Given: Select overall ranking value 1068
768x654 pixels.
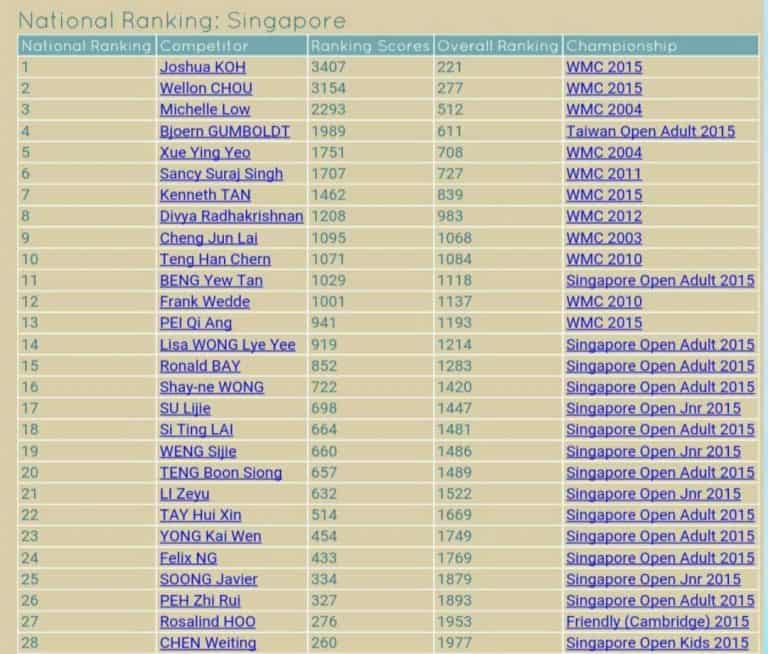Looking at the screenshot, I should tap(455, 238).
